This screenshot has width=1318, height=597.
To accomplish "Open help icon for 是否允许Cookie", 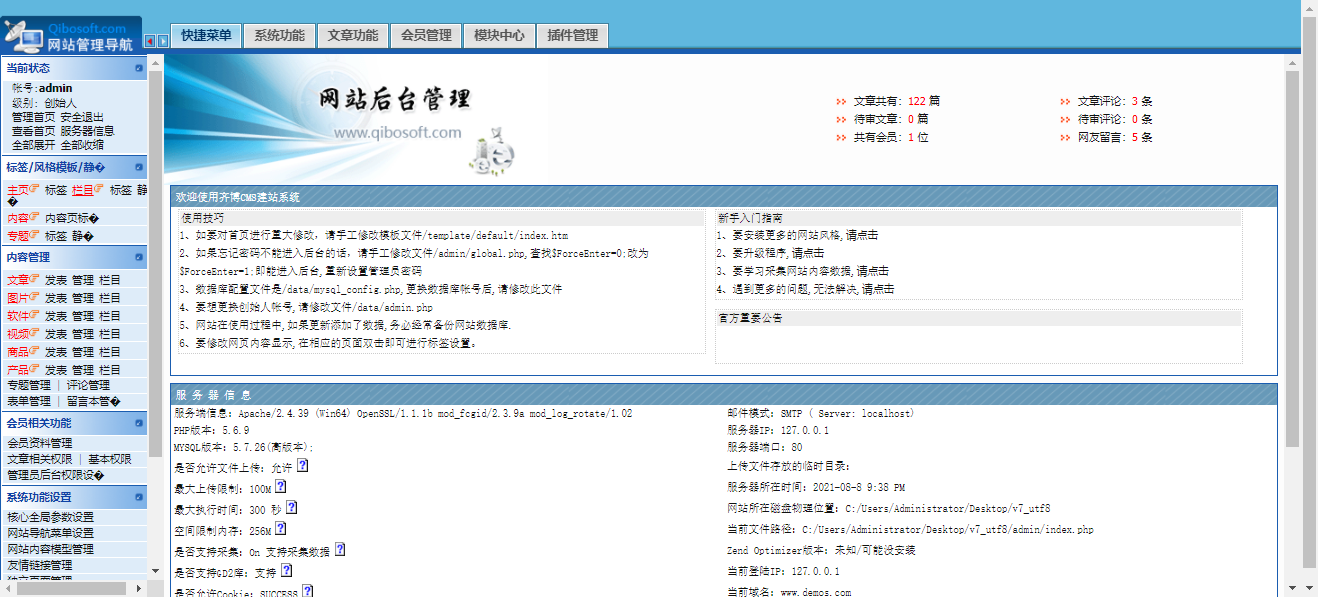I will [x=308, y=591].
